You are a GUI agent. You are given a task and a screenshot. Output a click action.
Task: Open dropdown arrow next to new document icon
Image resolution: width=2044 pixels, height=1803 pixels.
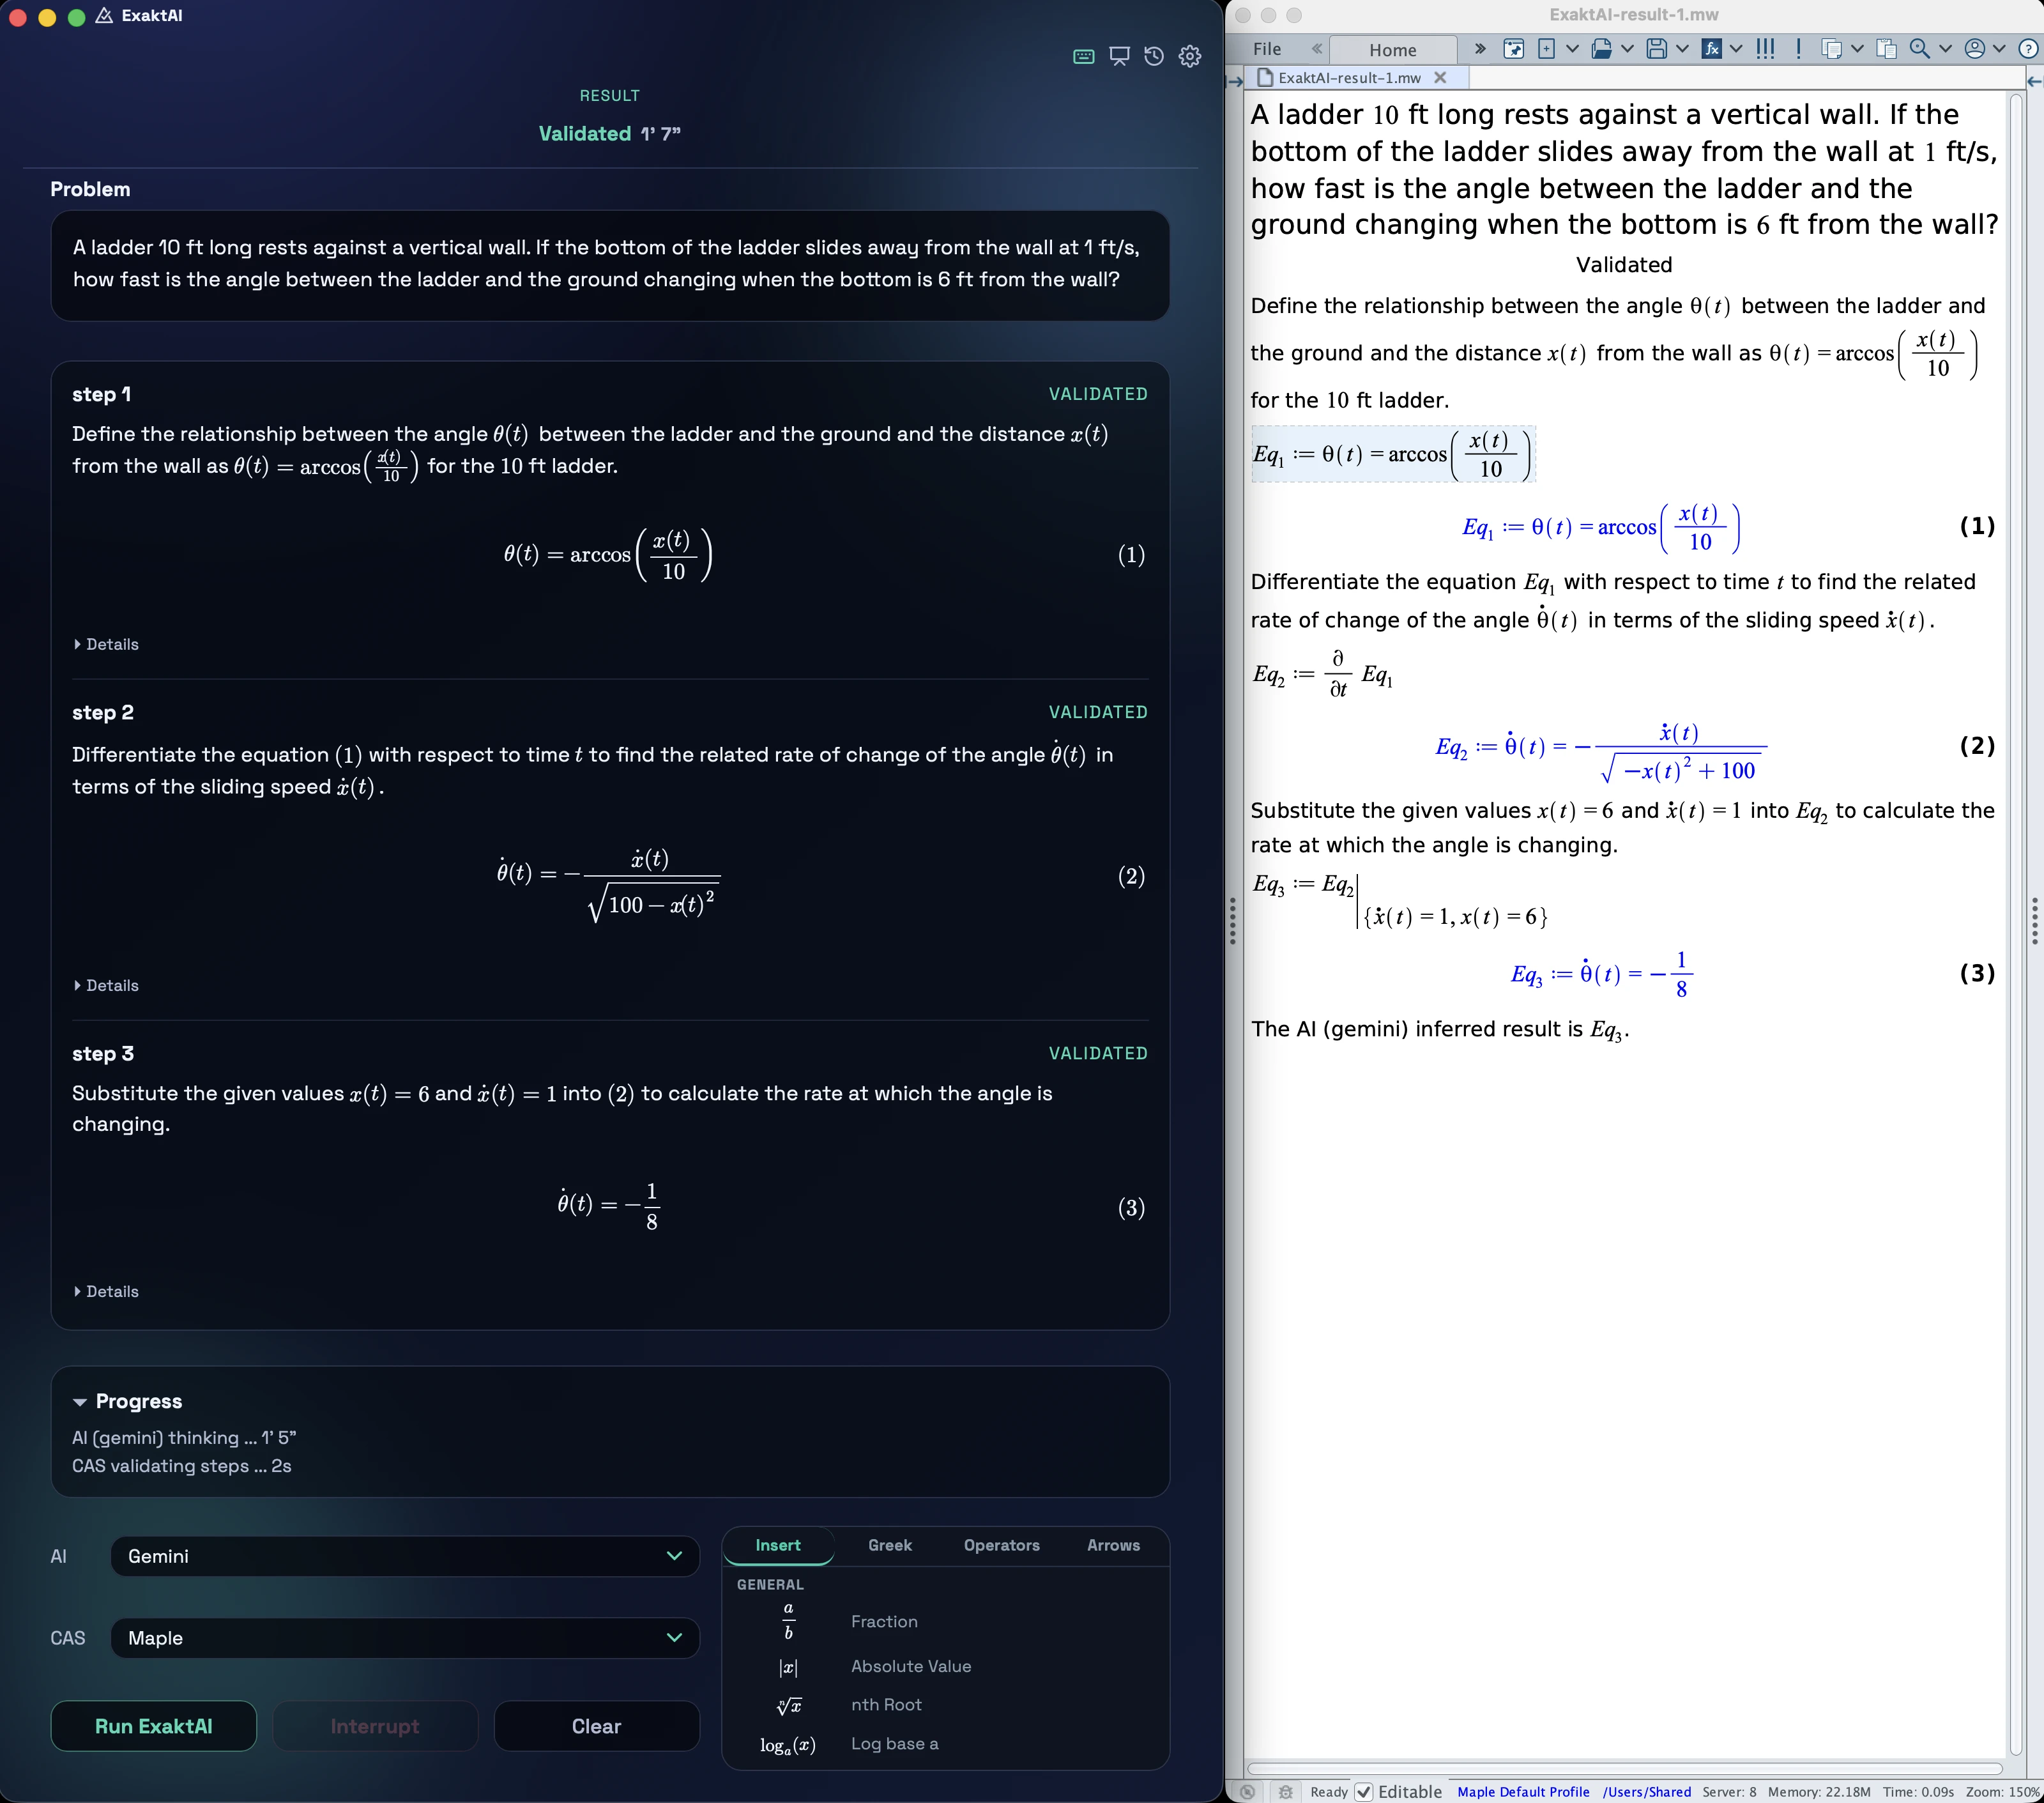1572,49
